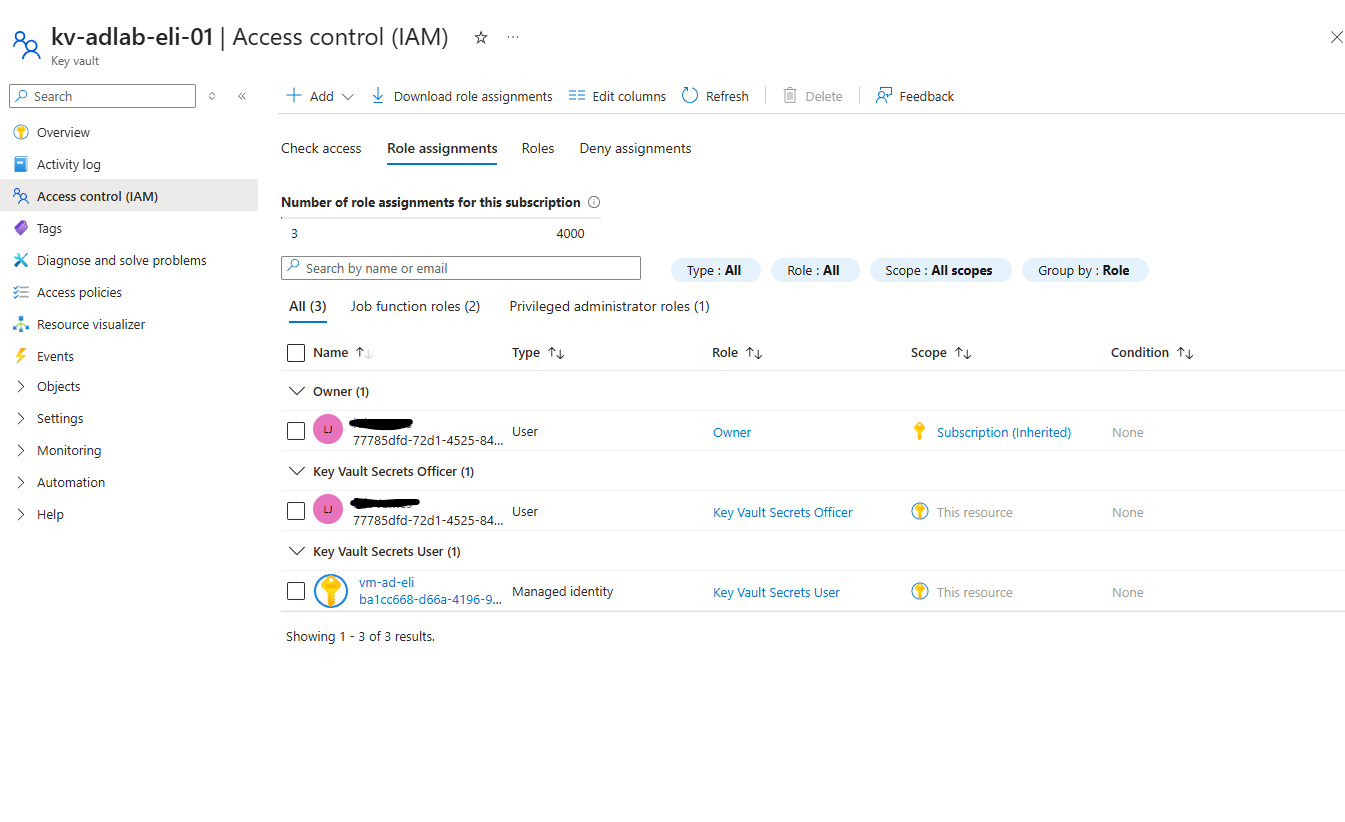Open the Owner role link
This screenshot has width=1345, height=822.
pos(732,432)
